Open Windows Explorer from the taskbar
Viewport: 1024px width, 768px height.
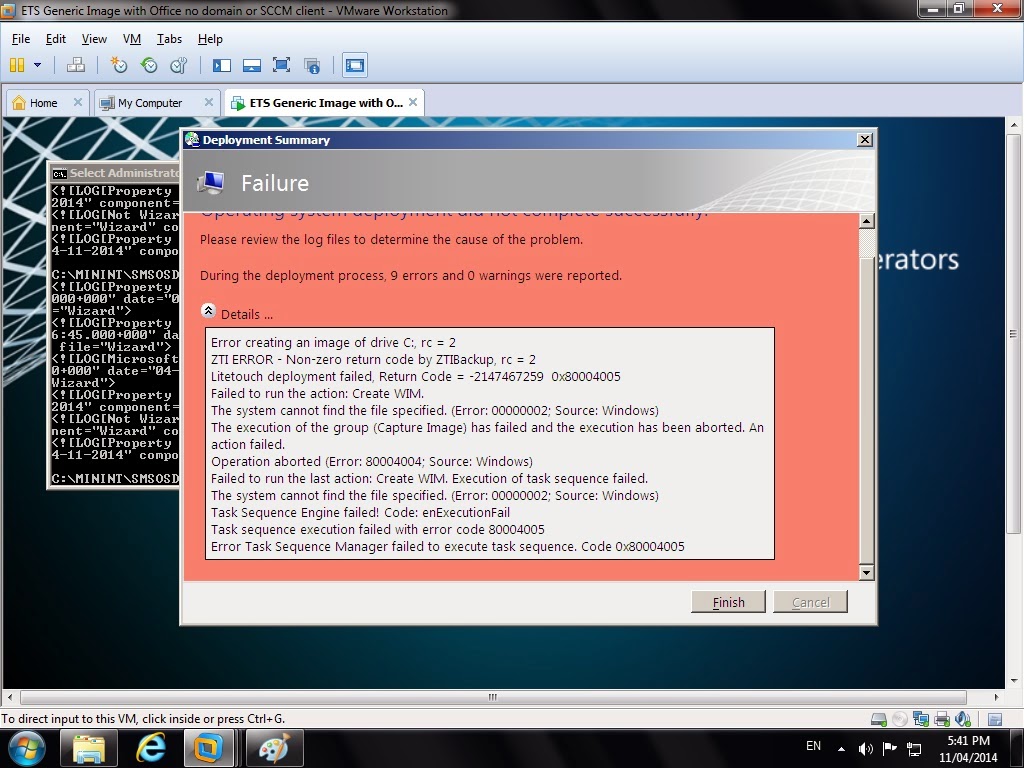click(x=89, y=748)
